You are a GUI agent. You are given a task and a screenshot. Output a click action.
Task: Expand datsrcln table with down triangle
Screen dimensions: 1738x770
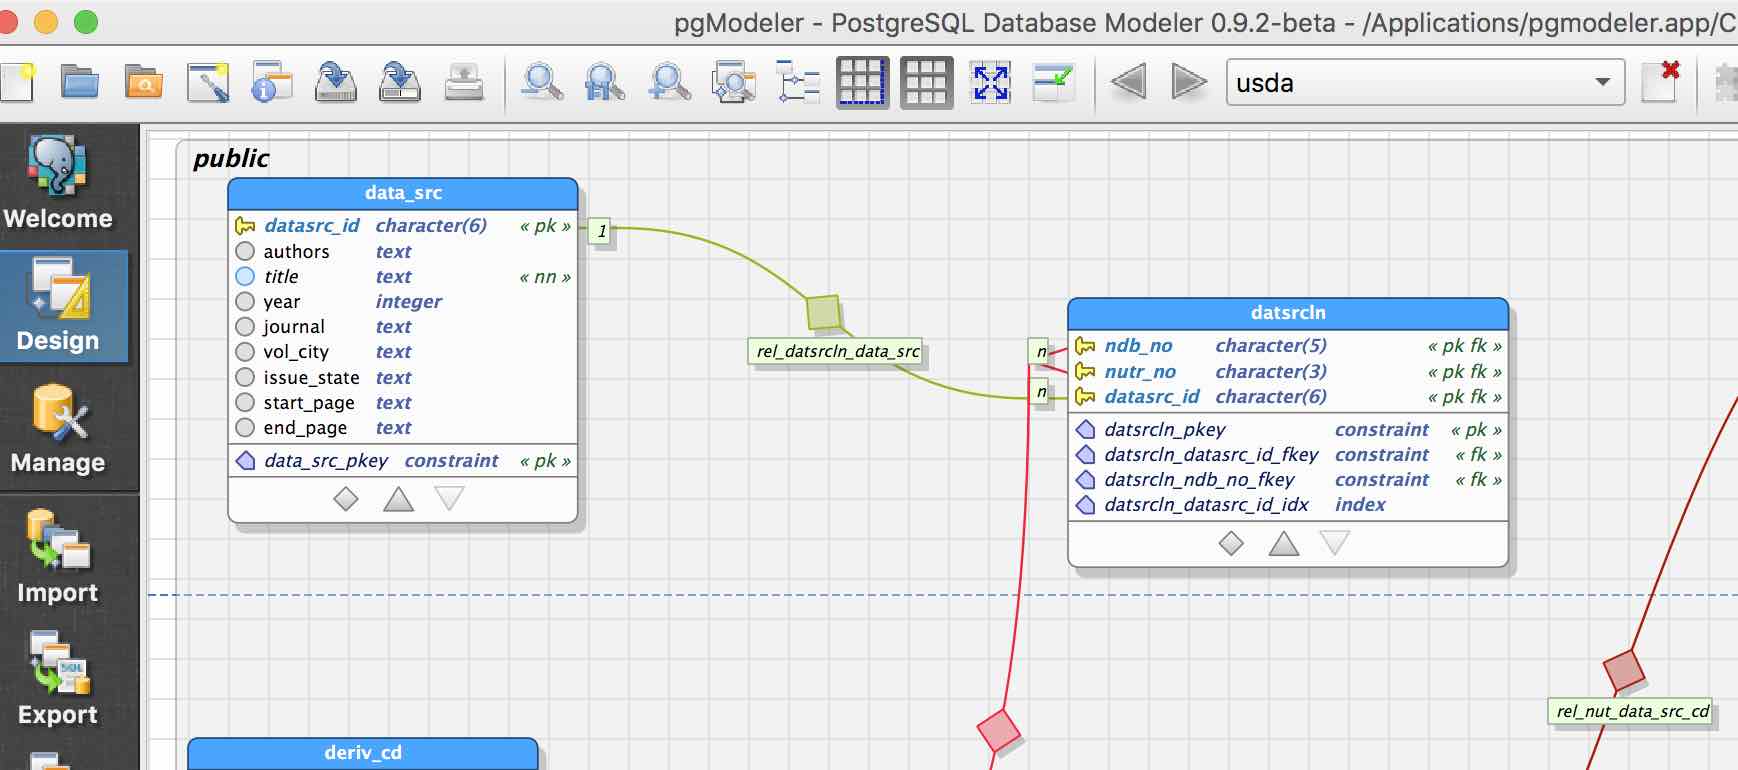(x=1335, y=543)
